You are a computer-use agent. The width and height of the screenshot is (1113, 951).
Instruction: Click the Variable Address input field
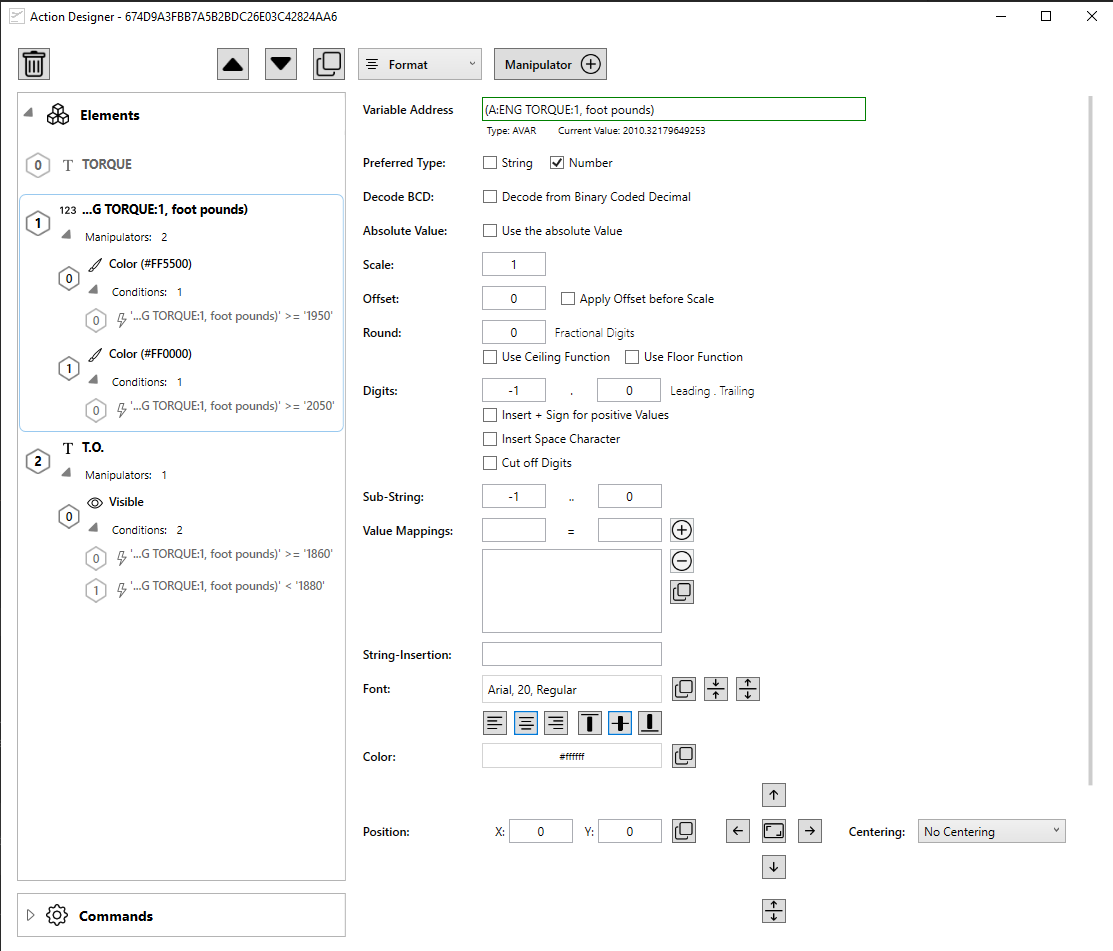(x=673, y=110)
